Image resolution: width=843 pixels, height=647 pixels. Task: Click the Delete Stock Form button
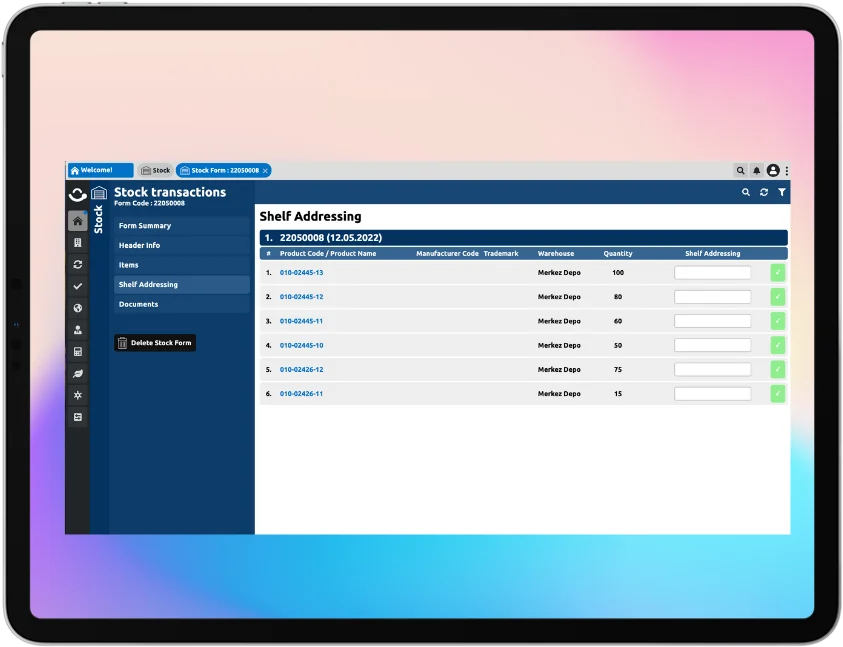(x=155, y=343)
